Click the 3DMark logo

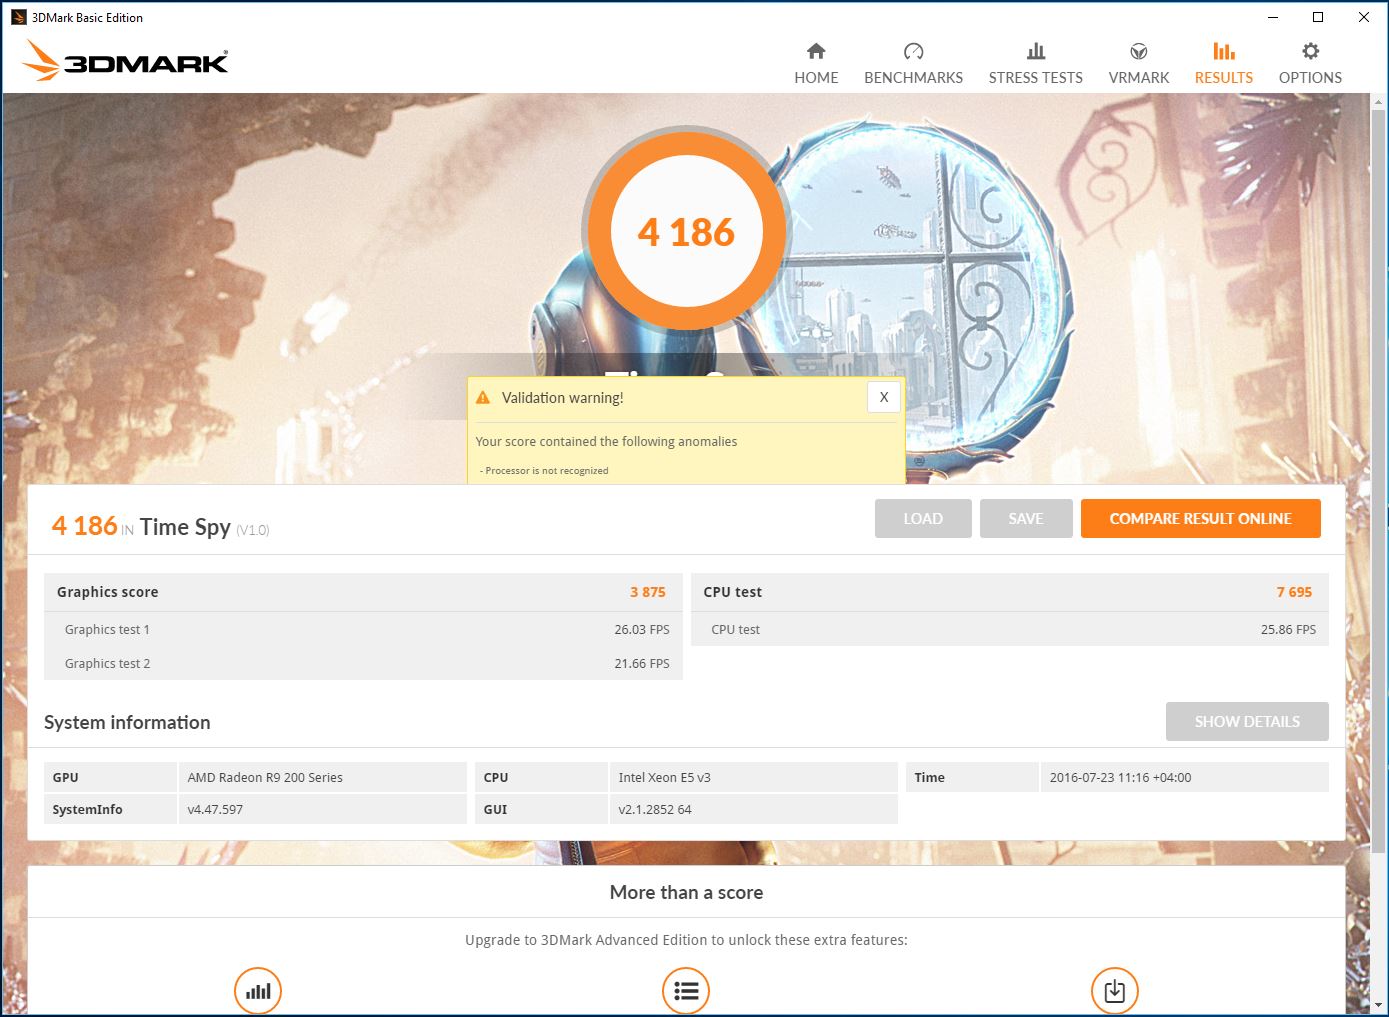point(126,62)
